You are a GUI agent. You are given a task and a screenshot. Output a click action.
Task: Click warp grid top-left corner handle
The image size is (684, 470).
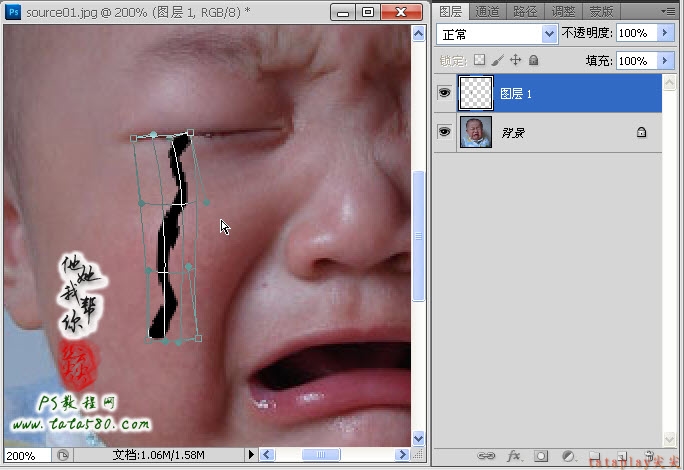(133, 138)
